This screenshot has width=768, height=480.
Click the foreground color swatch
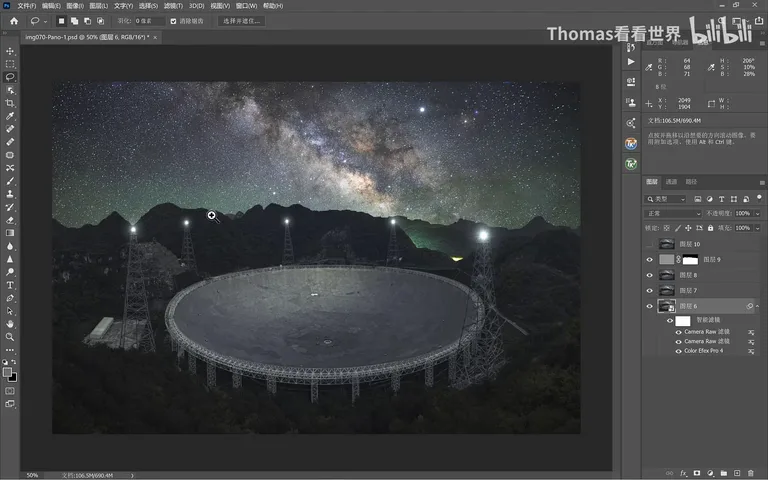(7, 373)
